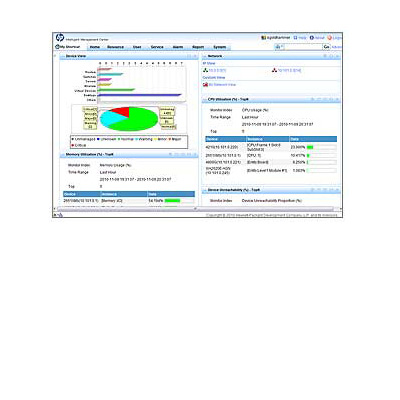Click the About icon in header
400x400 pixels.
312,38
